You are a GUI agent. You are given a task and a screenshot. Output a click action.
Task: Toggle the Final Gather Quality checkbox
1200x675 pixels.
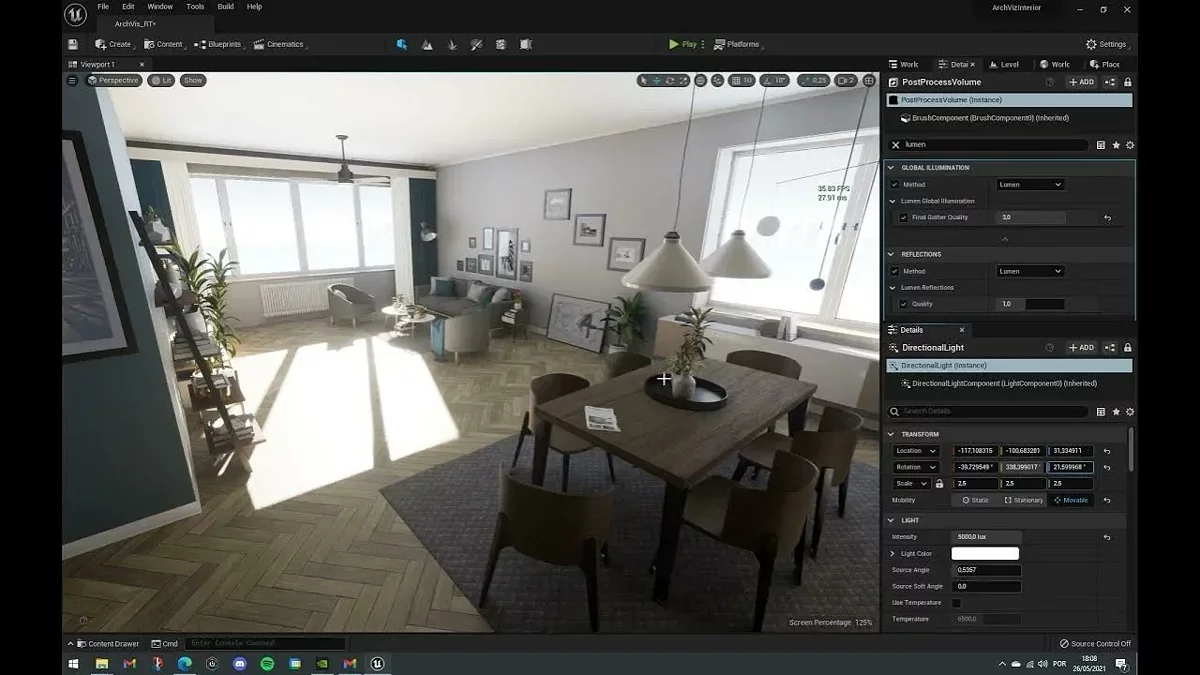[904, 217]
